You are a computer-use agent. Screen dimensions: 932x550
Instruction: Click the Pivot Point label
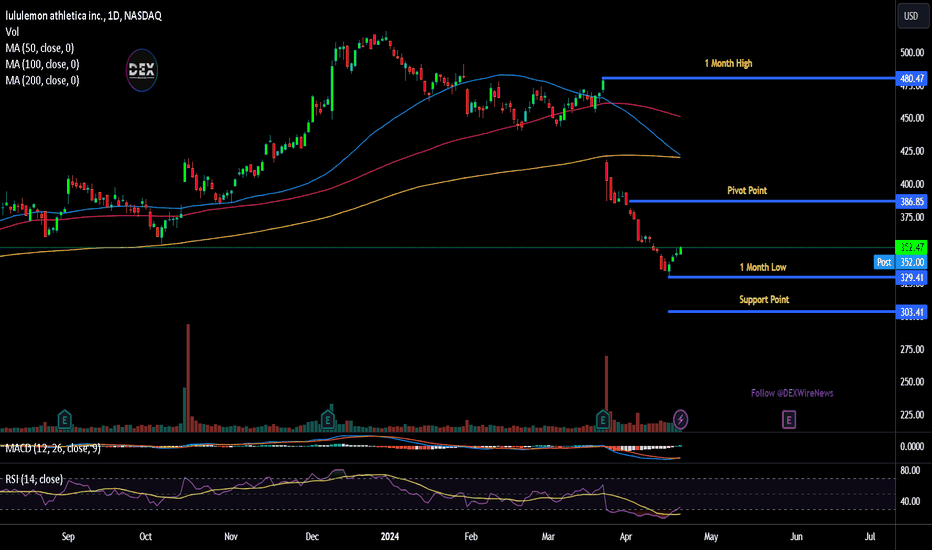[x=747, y=190]
